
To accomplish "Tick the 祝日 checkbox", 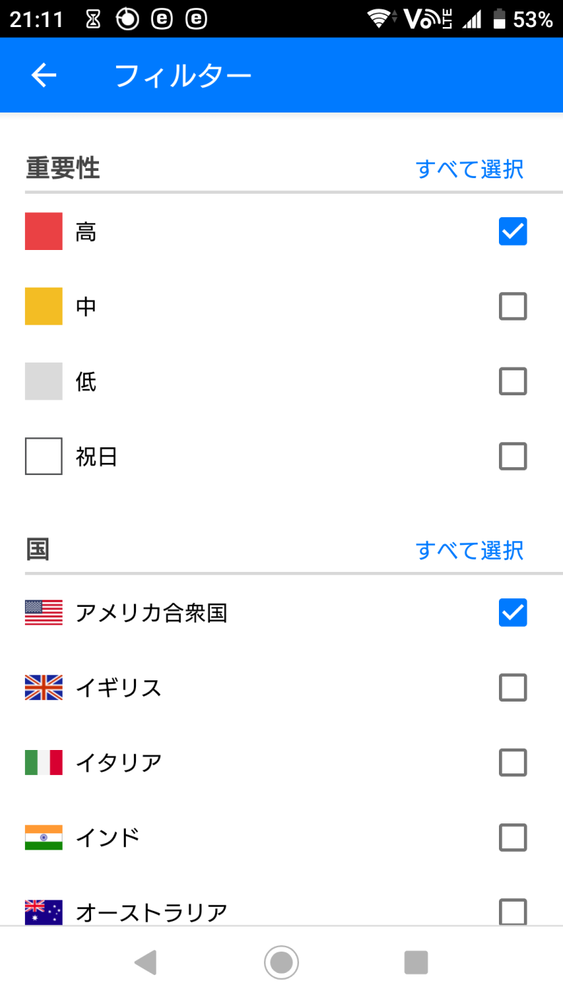I will tap(513, 456).
